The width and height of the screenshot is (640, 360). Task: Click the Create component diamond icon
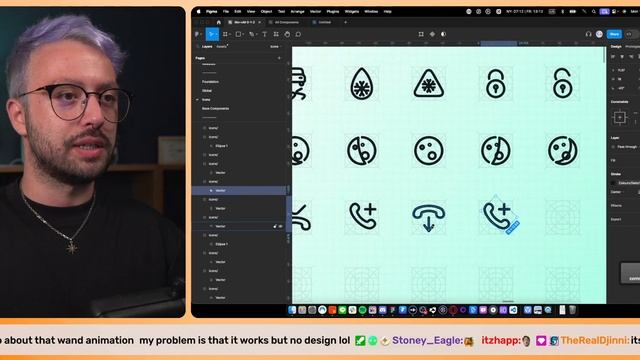click(432, 34)
